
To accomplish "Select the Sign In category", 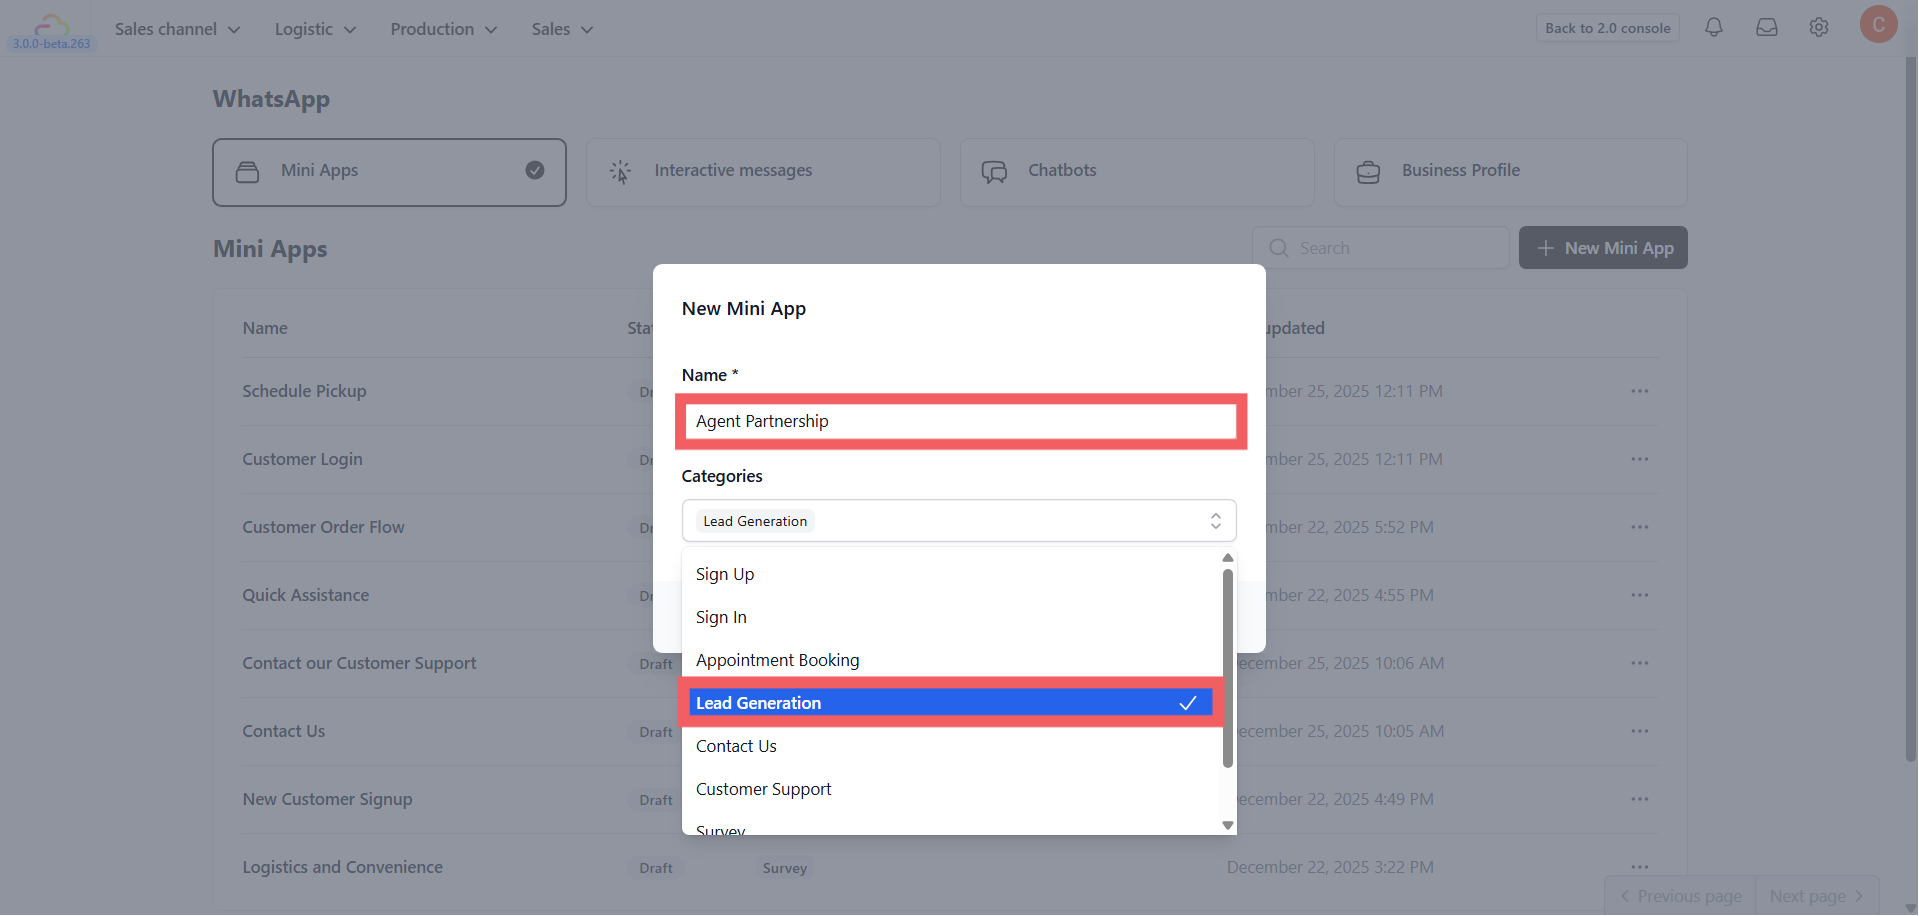I will pos(951,617).
